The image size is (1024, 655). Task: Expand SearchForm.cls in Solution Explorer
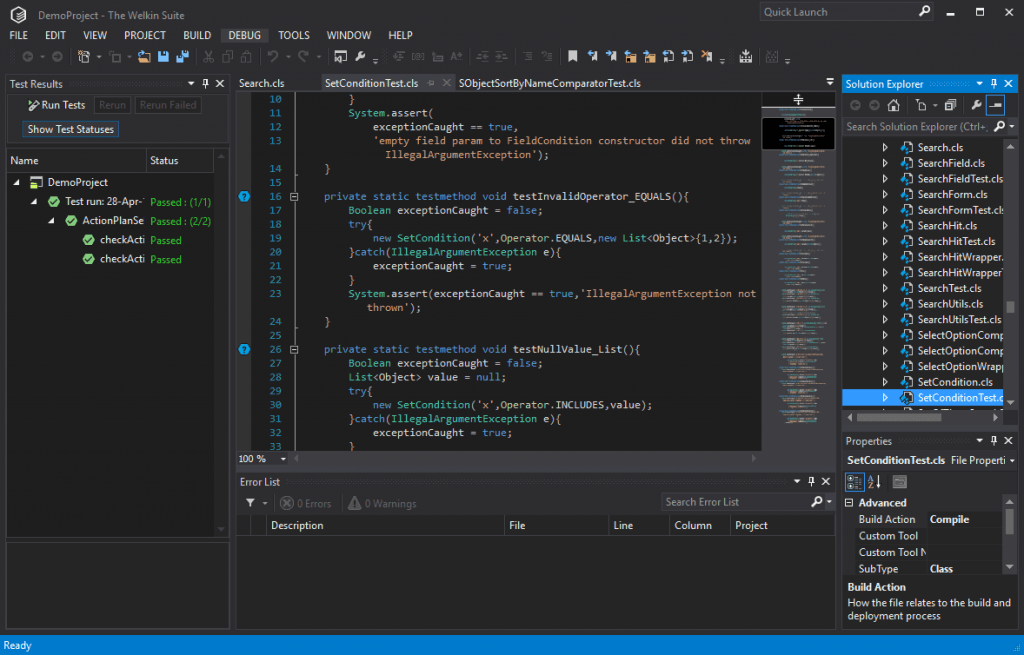(885, 194)
